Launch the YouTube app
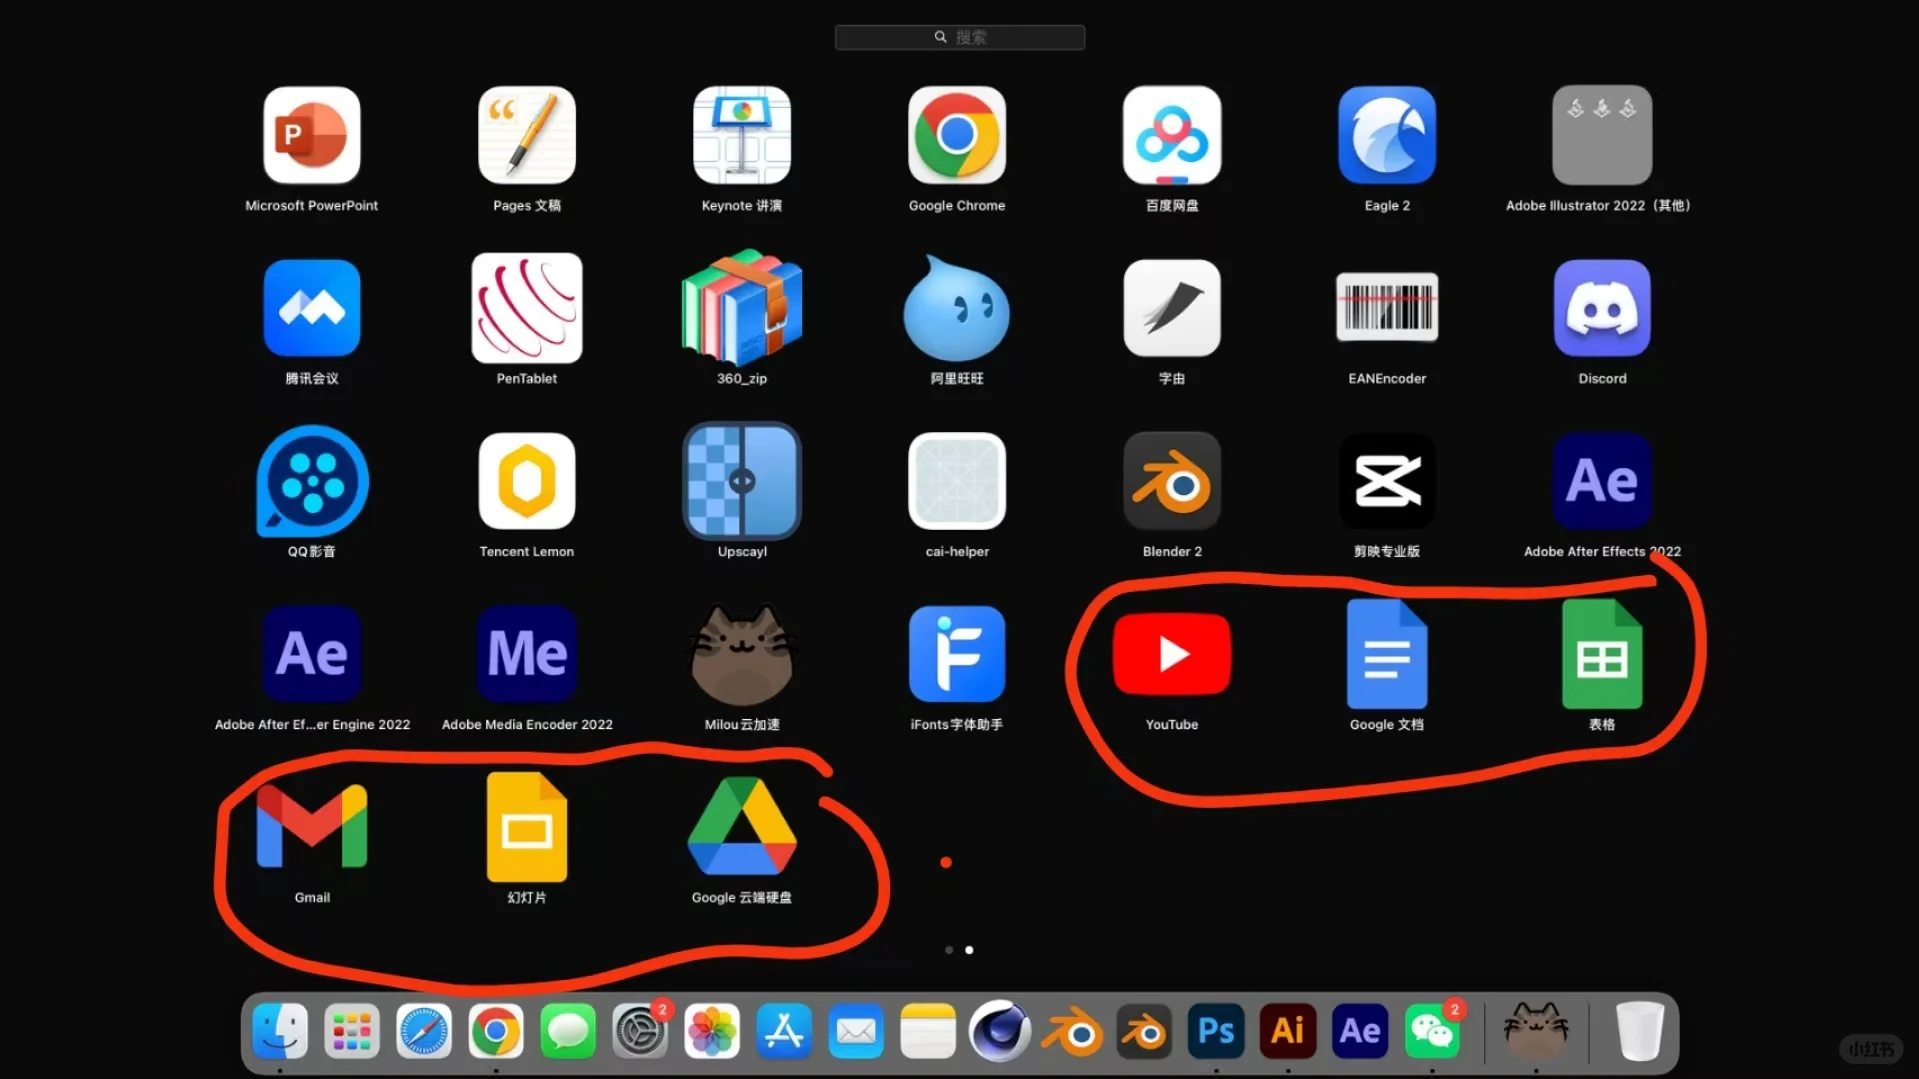The image size is (1919, 1079). [1172, 655]
